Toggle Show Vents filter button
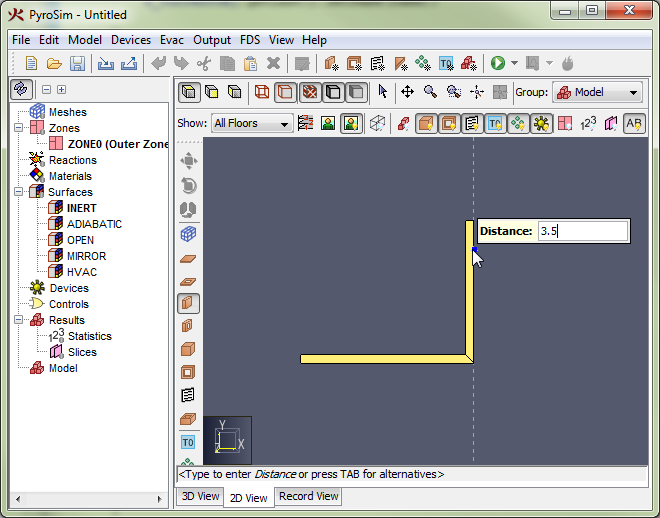Screen dimensions: 660x518 click(472, 124)
